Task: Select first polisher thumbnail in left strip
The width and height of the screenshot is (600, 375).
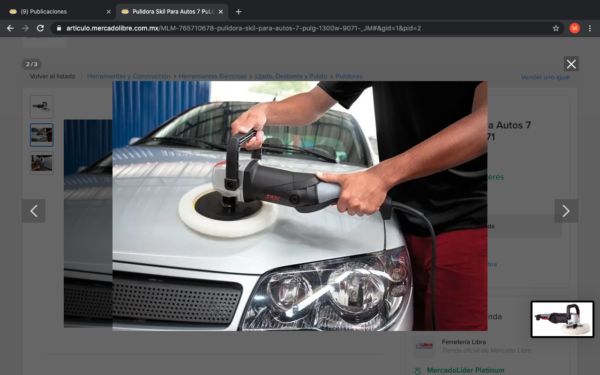Action: tap(42, 106)
